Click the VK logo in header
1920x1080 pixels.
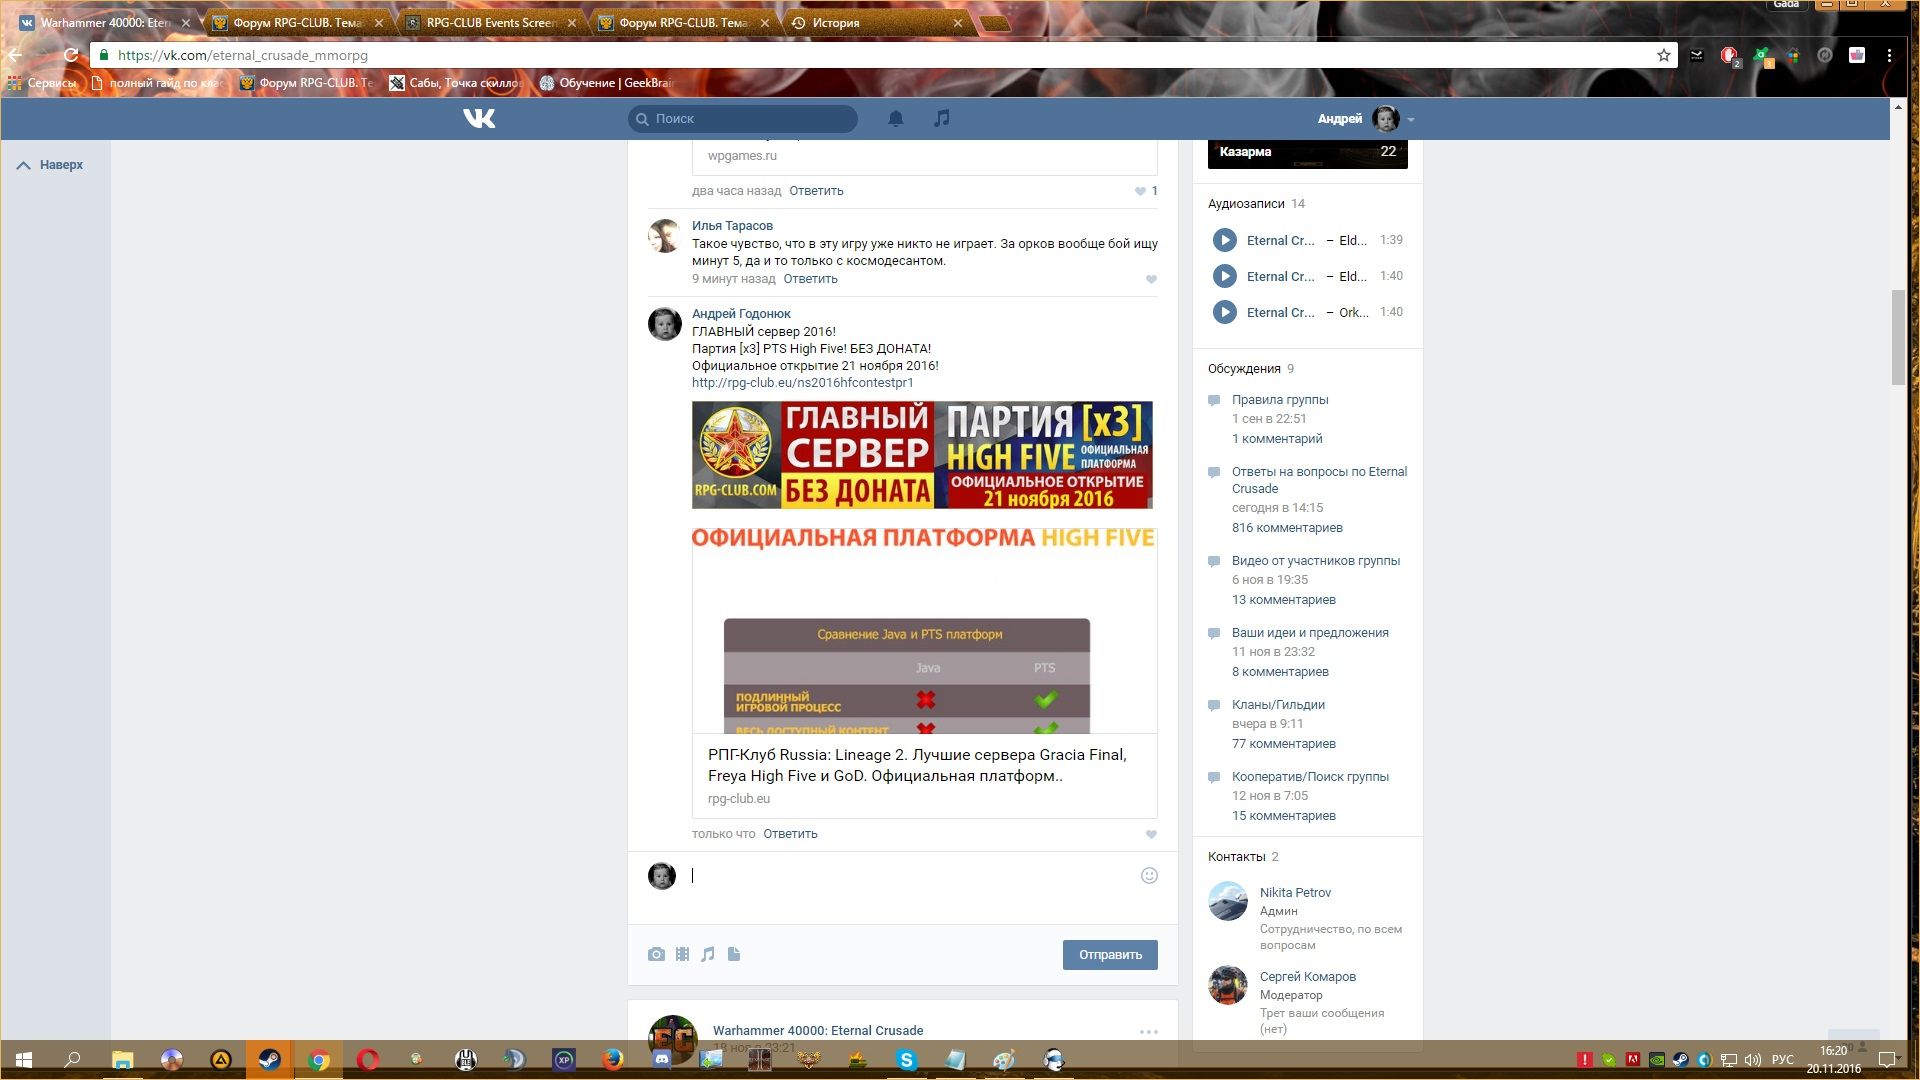[x=479, y=118]
